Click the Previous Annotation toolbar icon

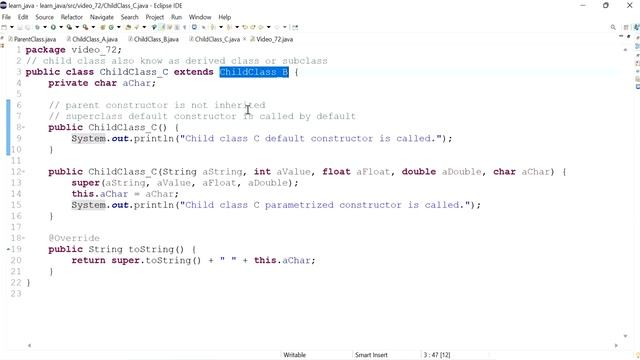(229, 27)
